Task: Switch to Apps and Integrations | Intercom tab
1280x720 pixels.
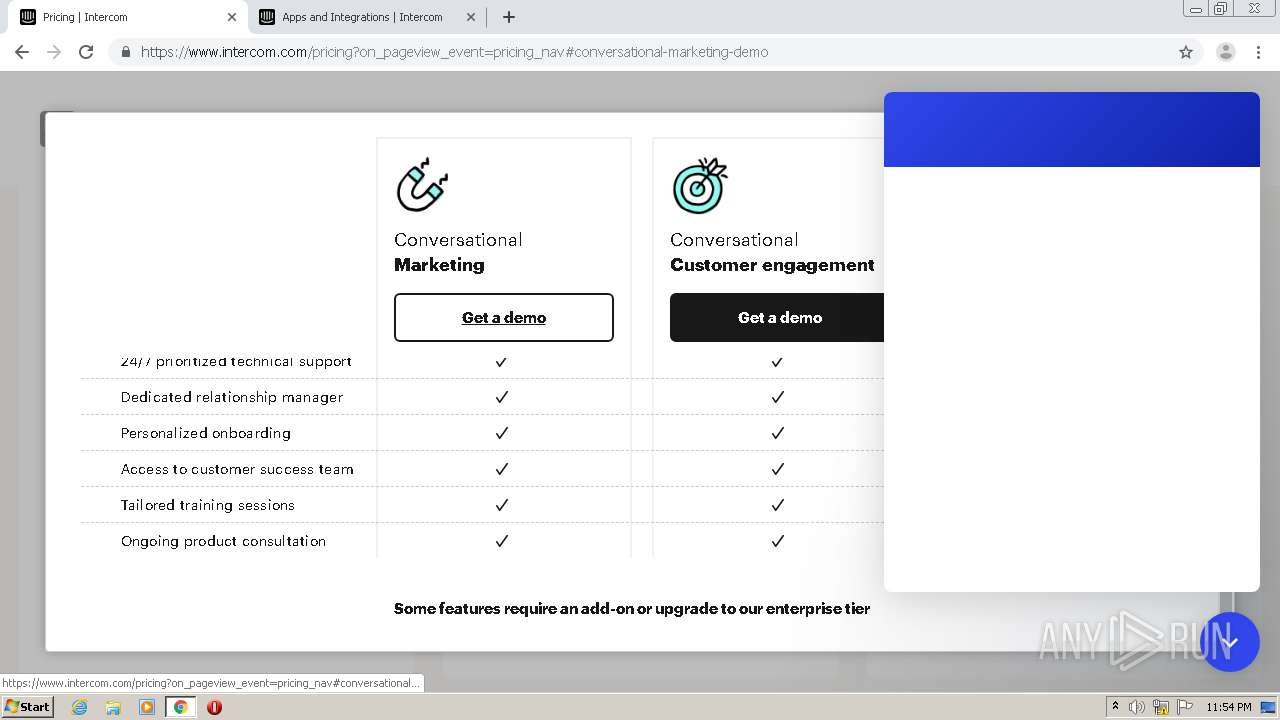Action: point(367,17)
